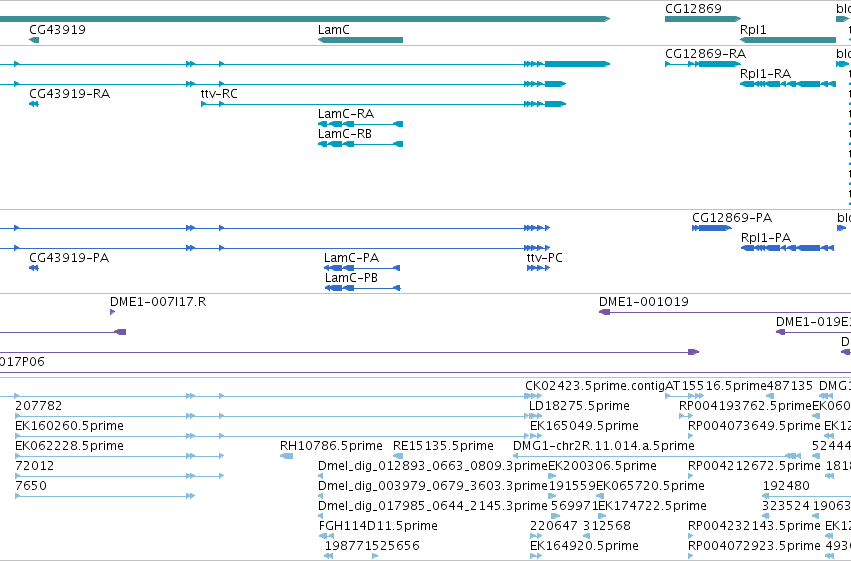851x561 pixels.
Task: Click the Rpl1 gene label
Action: coord(753,30)
